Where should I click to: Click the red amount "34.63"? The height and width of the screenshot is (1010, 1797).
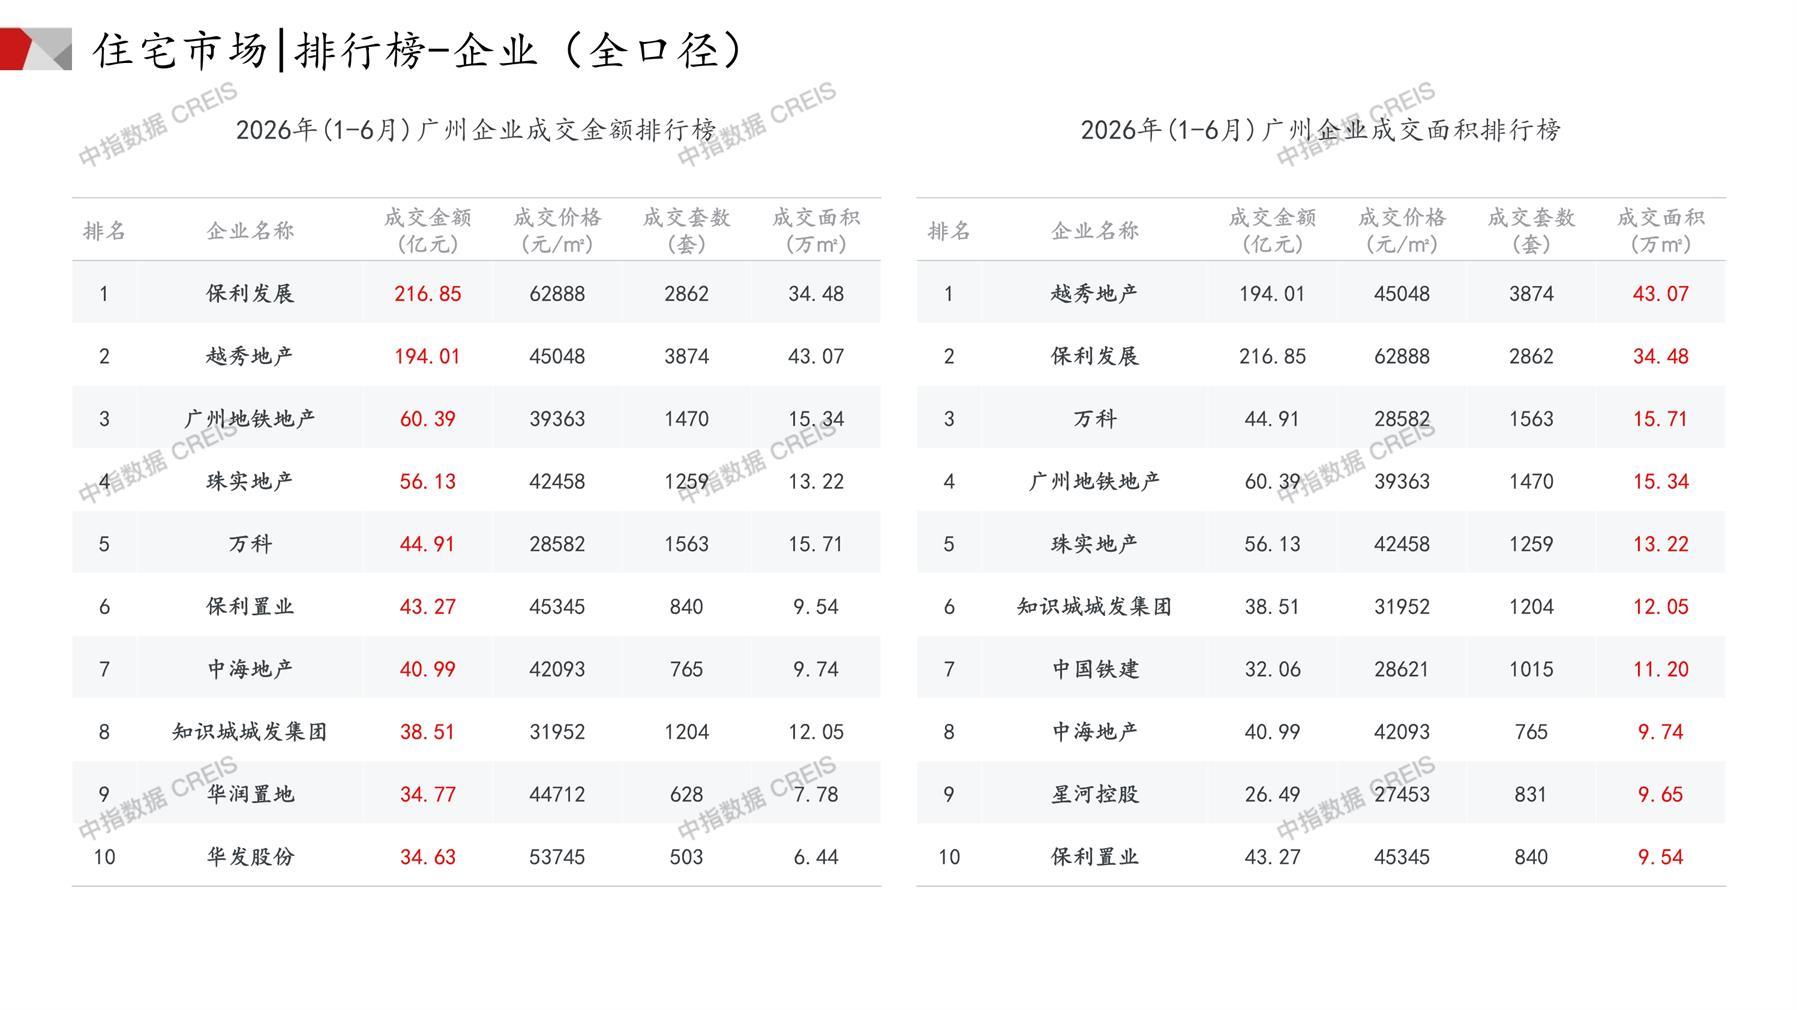[427, 857]
